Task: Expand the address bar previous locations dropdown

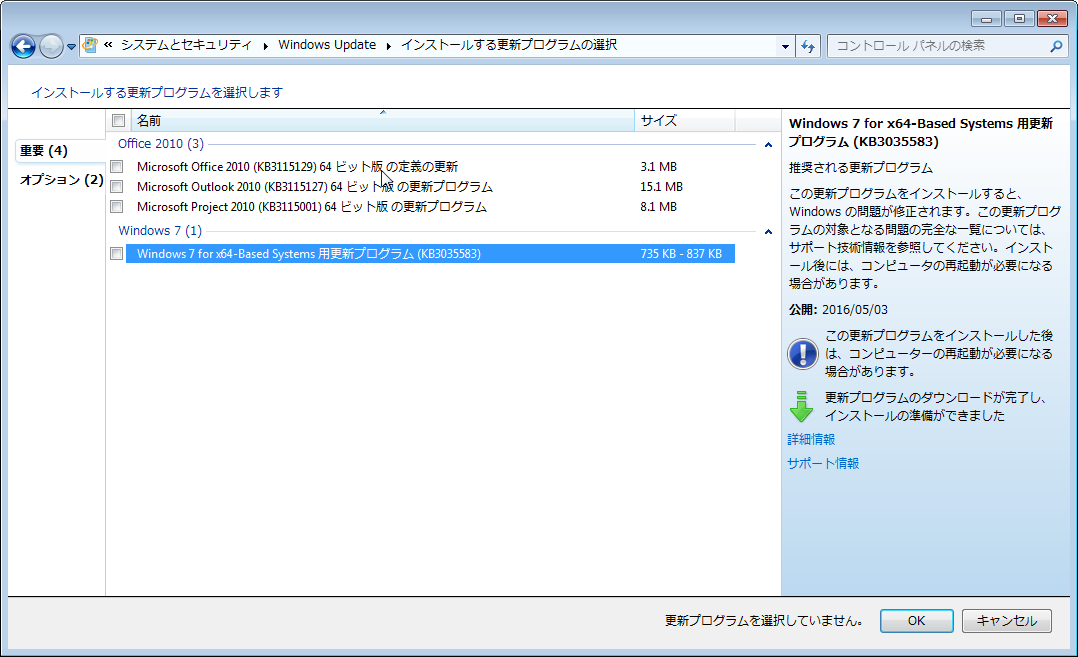Action: pyautogui.click(x=785, y=46)
